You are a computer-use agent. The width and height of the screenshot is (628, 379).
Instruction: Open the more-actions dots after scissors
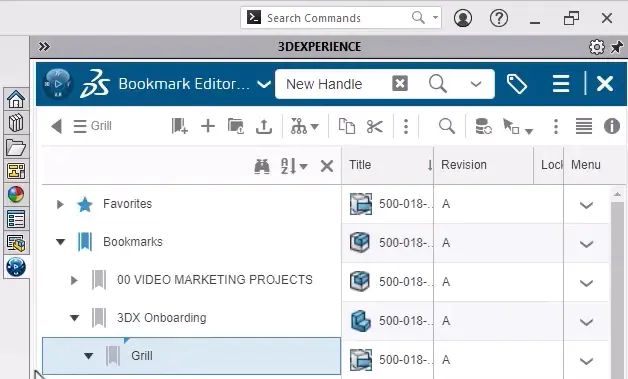pos(406,126)
